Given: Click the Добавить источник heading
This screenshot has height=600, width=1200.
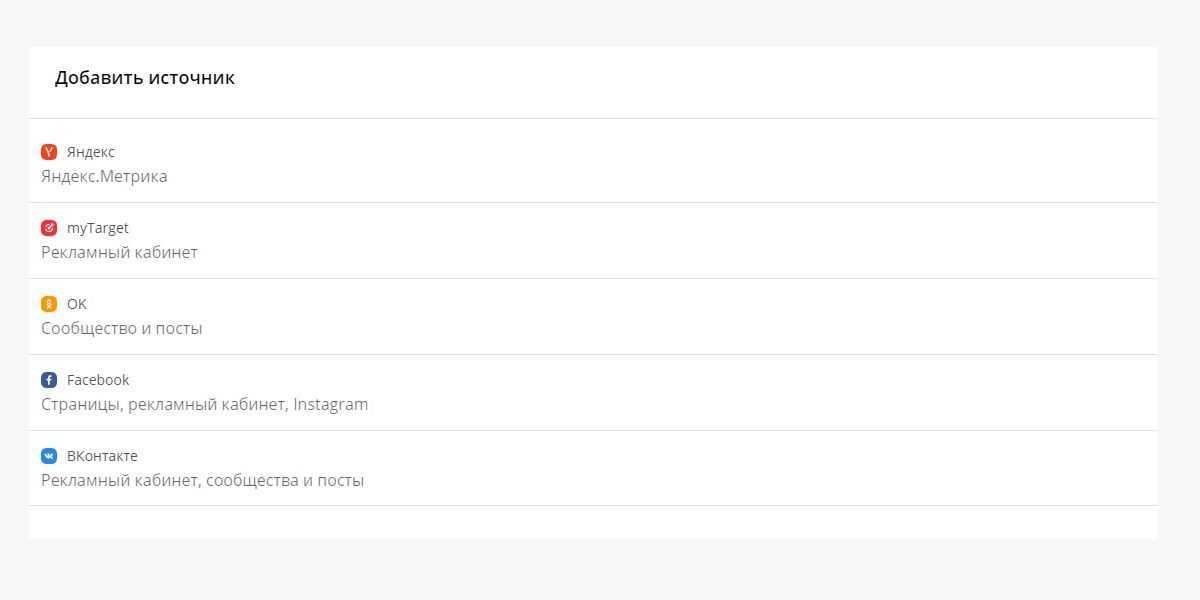Looking at the screenshot, I should pos(145,78).
